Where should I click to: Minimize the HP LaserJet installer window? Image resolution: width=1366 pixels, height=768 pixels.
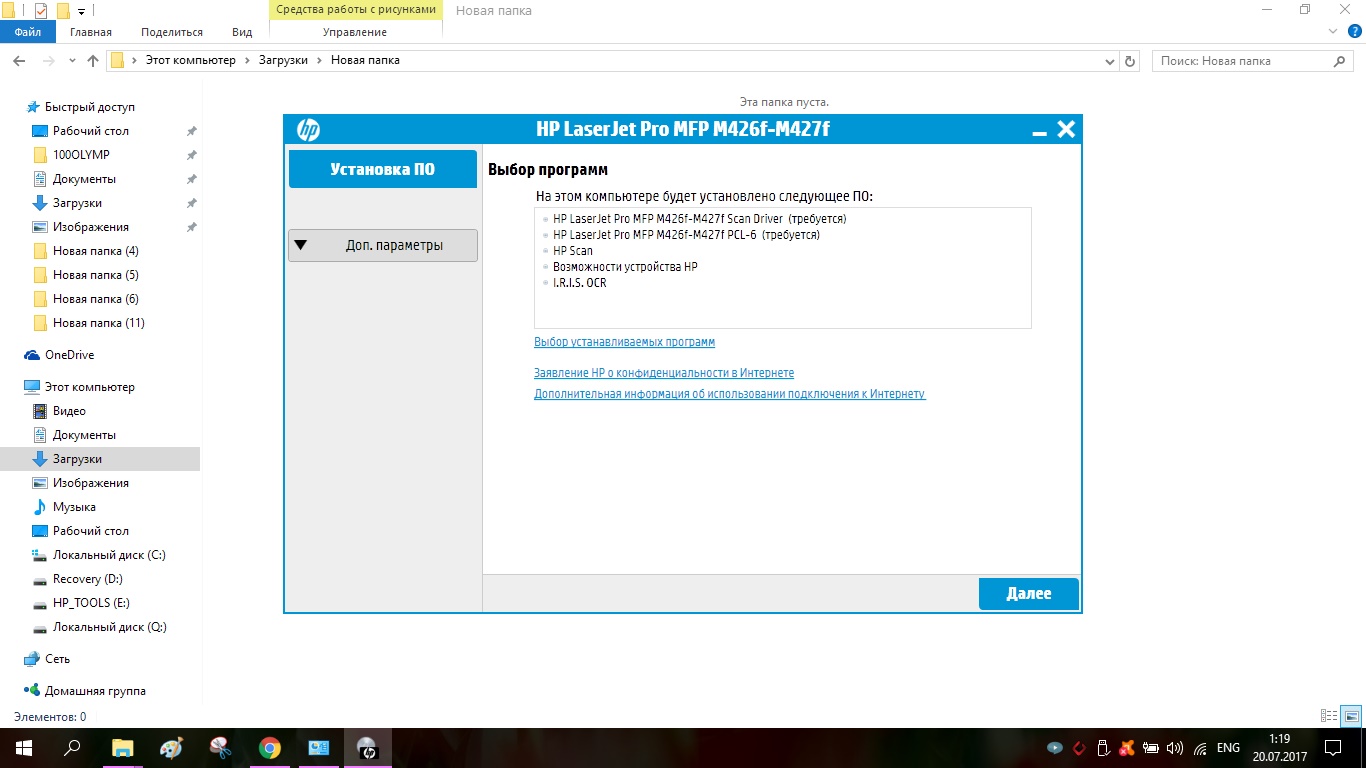[x=1040, y=132]
